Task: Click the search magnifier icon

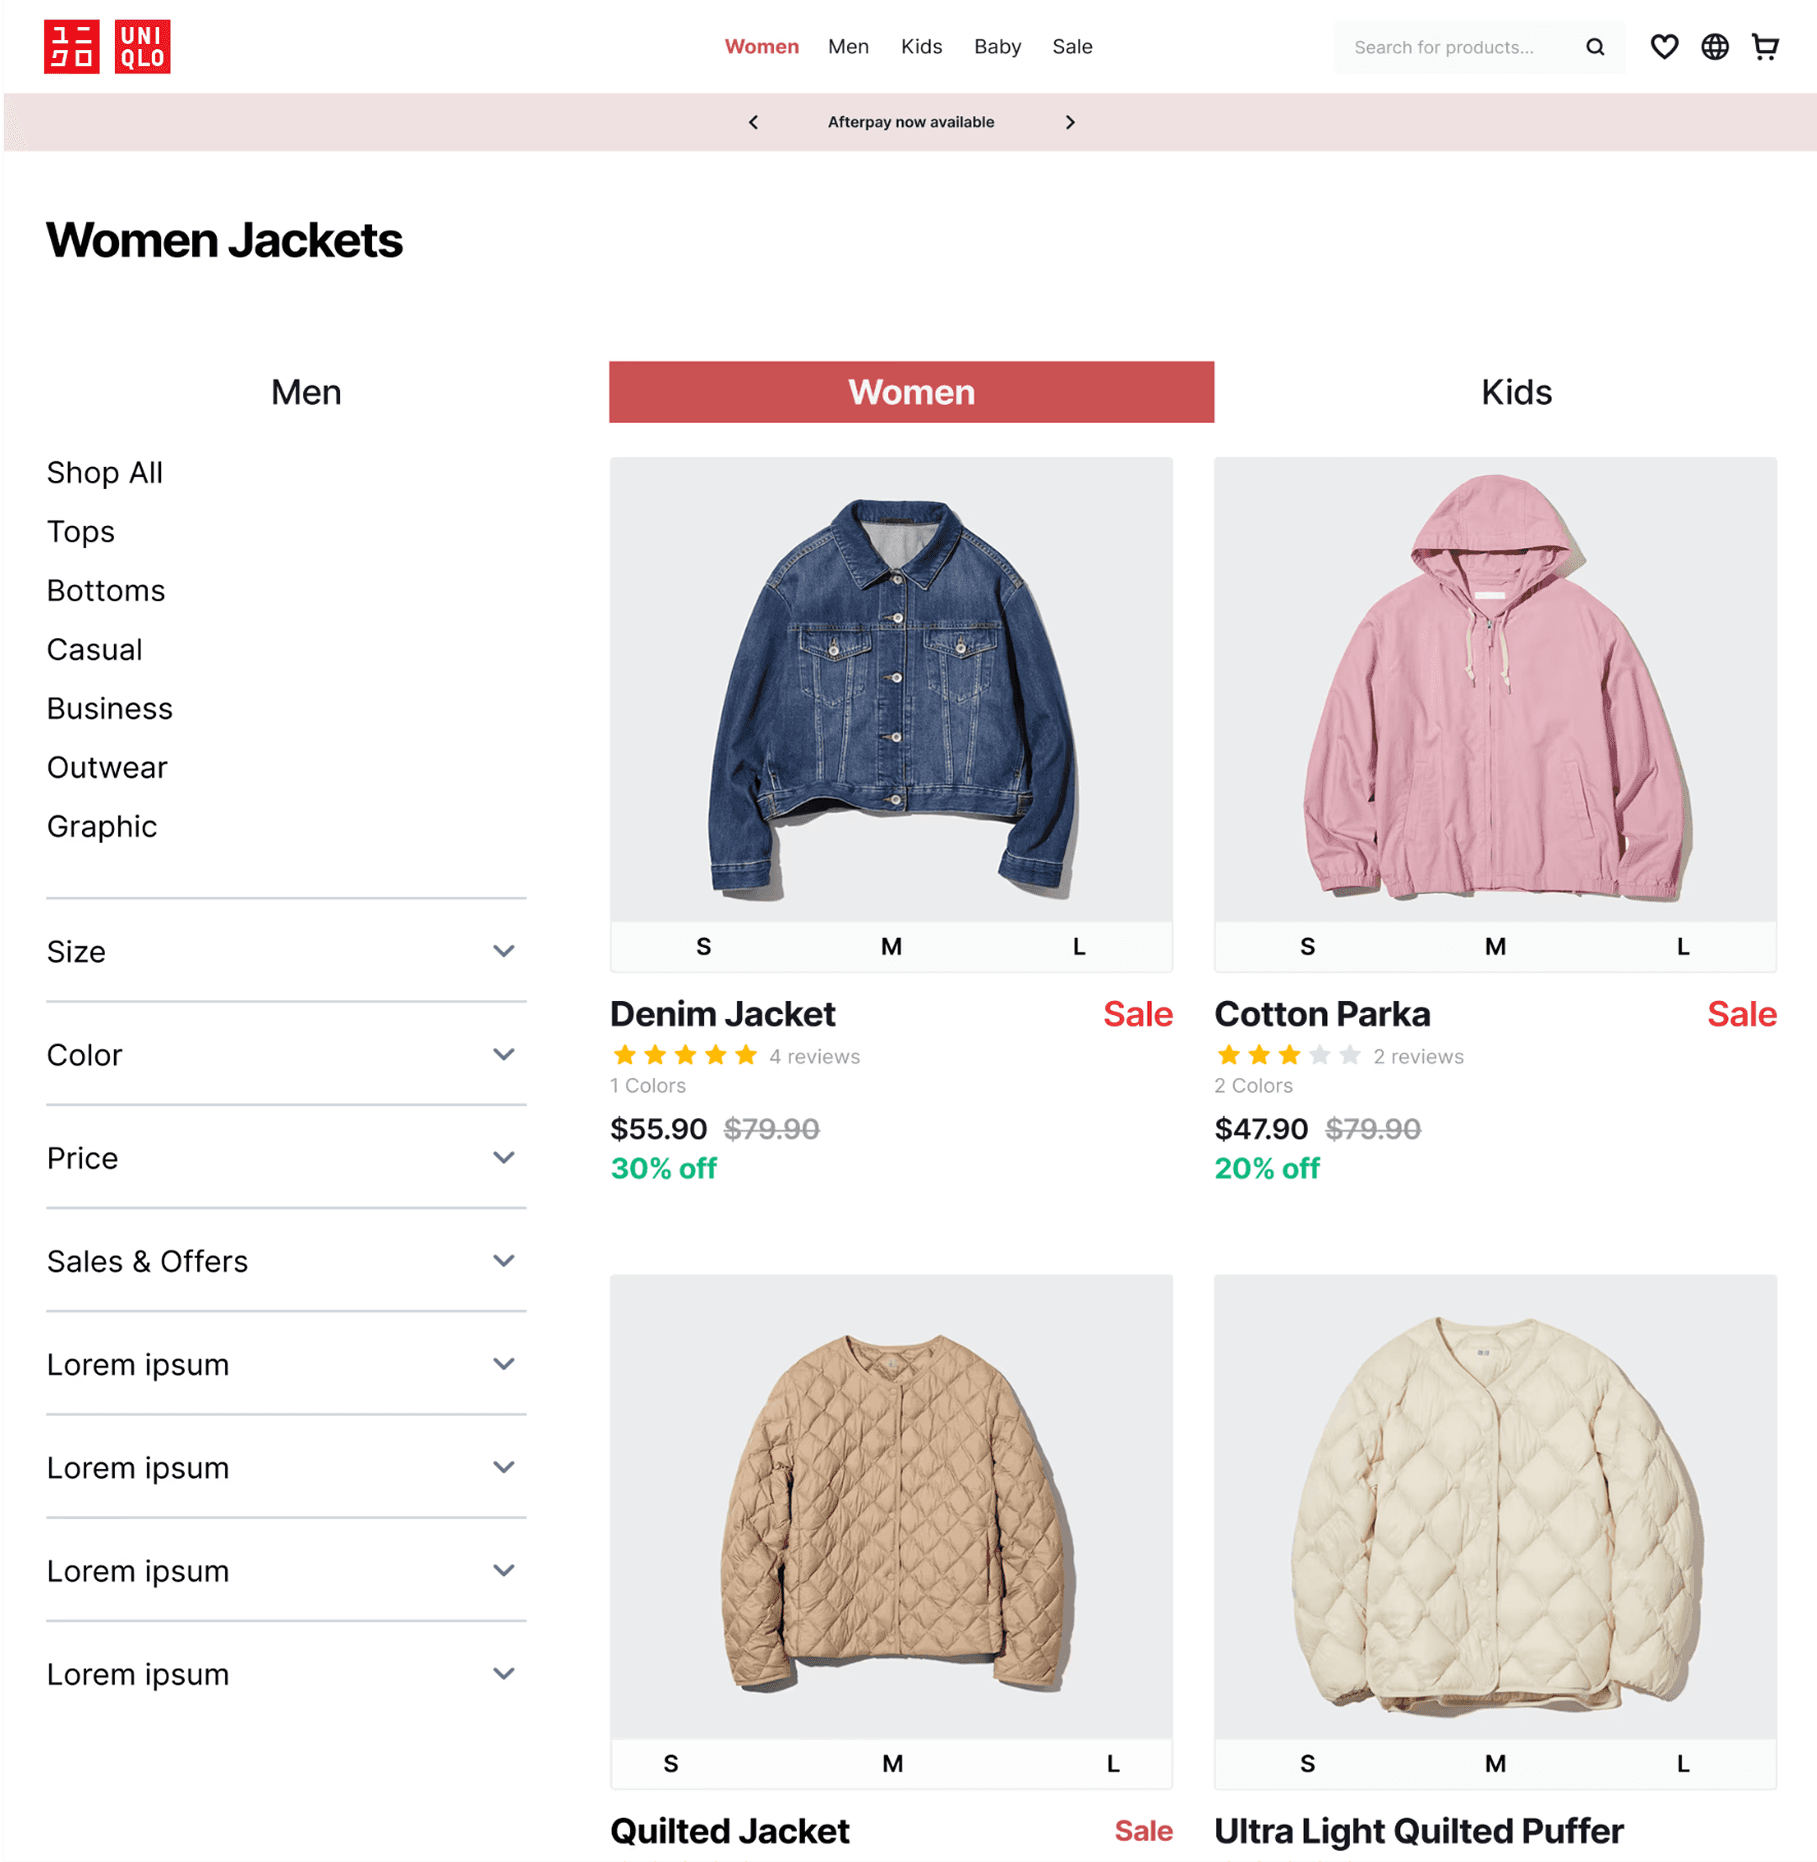Action: click(1595, 47)
